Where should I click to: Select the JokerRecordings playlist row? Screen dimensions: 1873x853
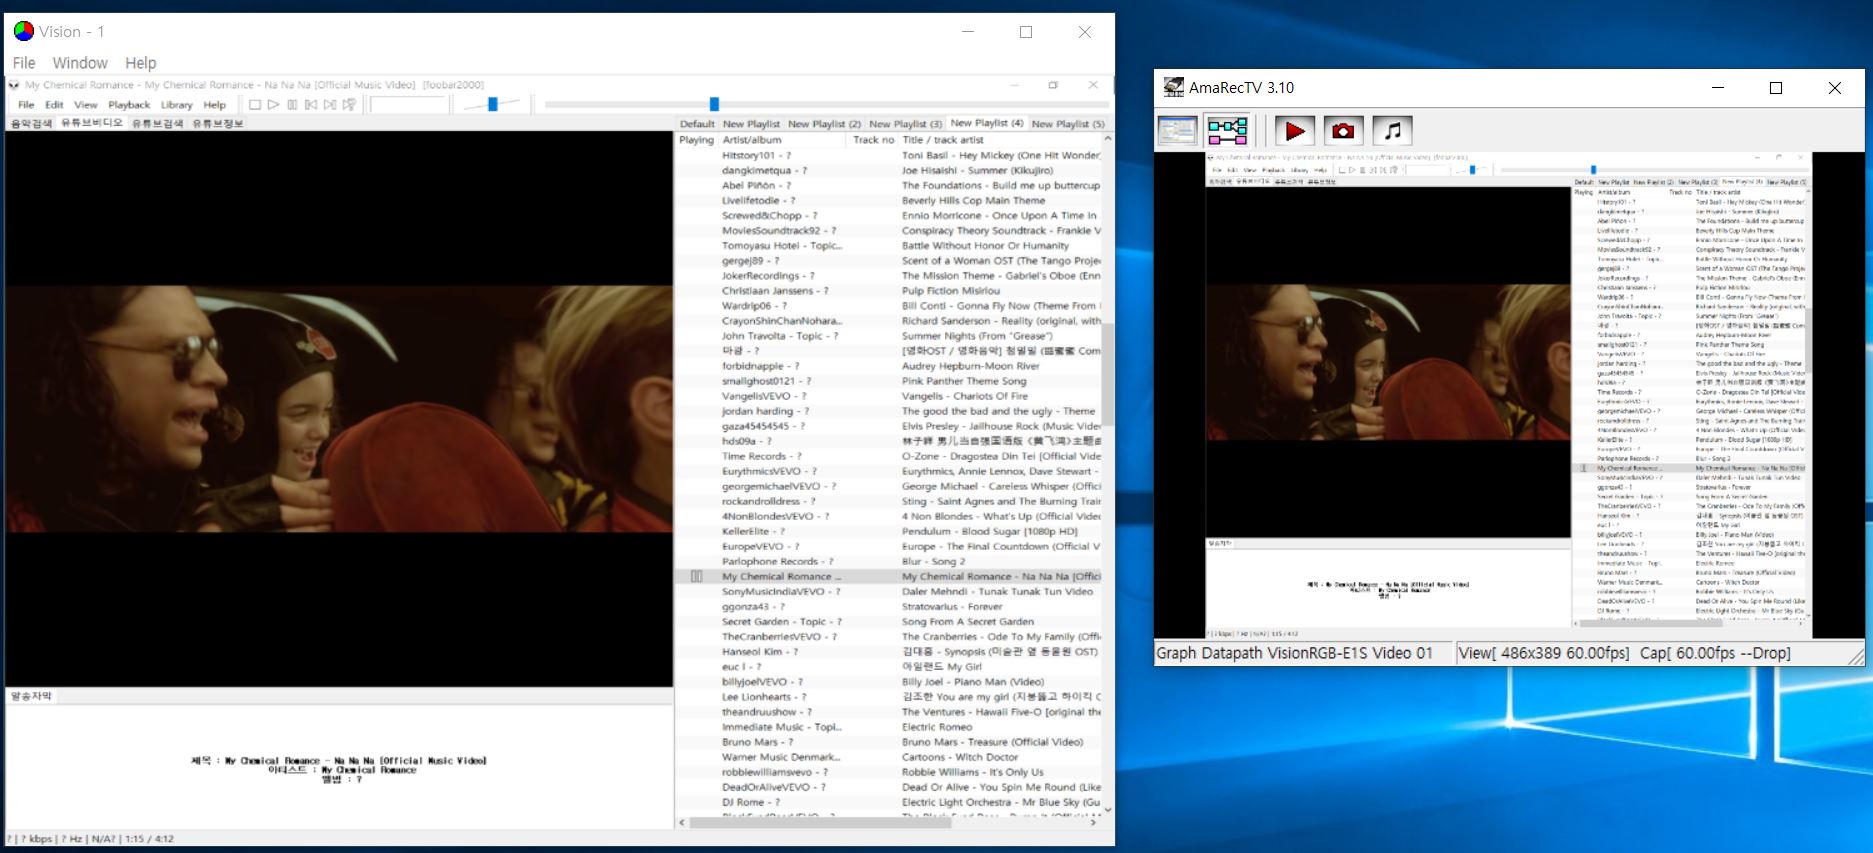pyautogui.click(x=889, y=276)
